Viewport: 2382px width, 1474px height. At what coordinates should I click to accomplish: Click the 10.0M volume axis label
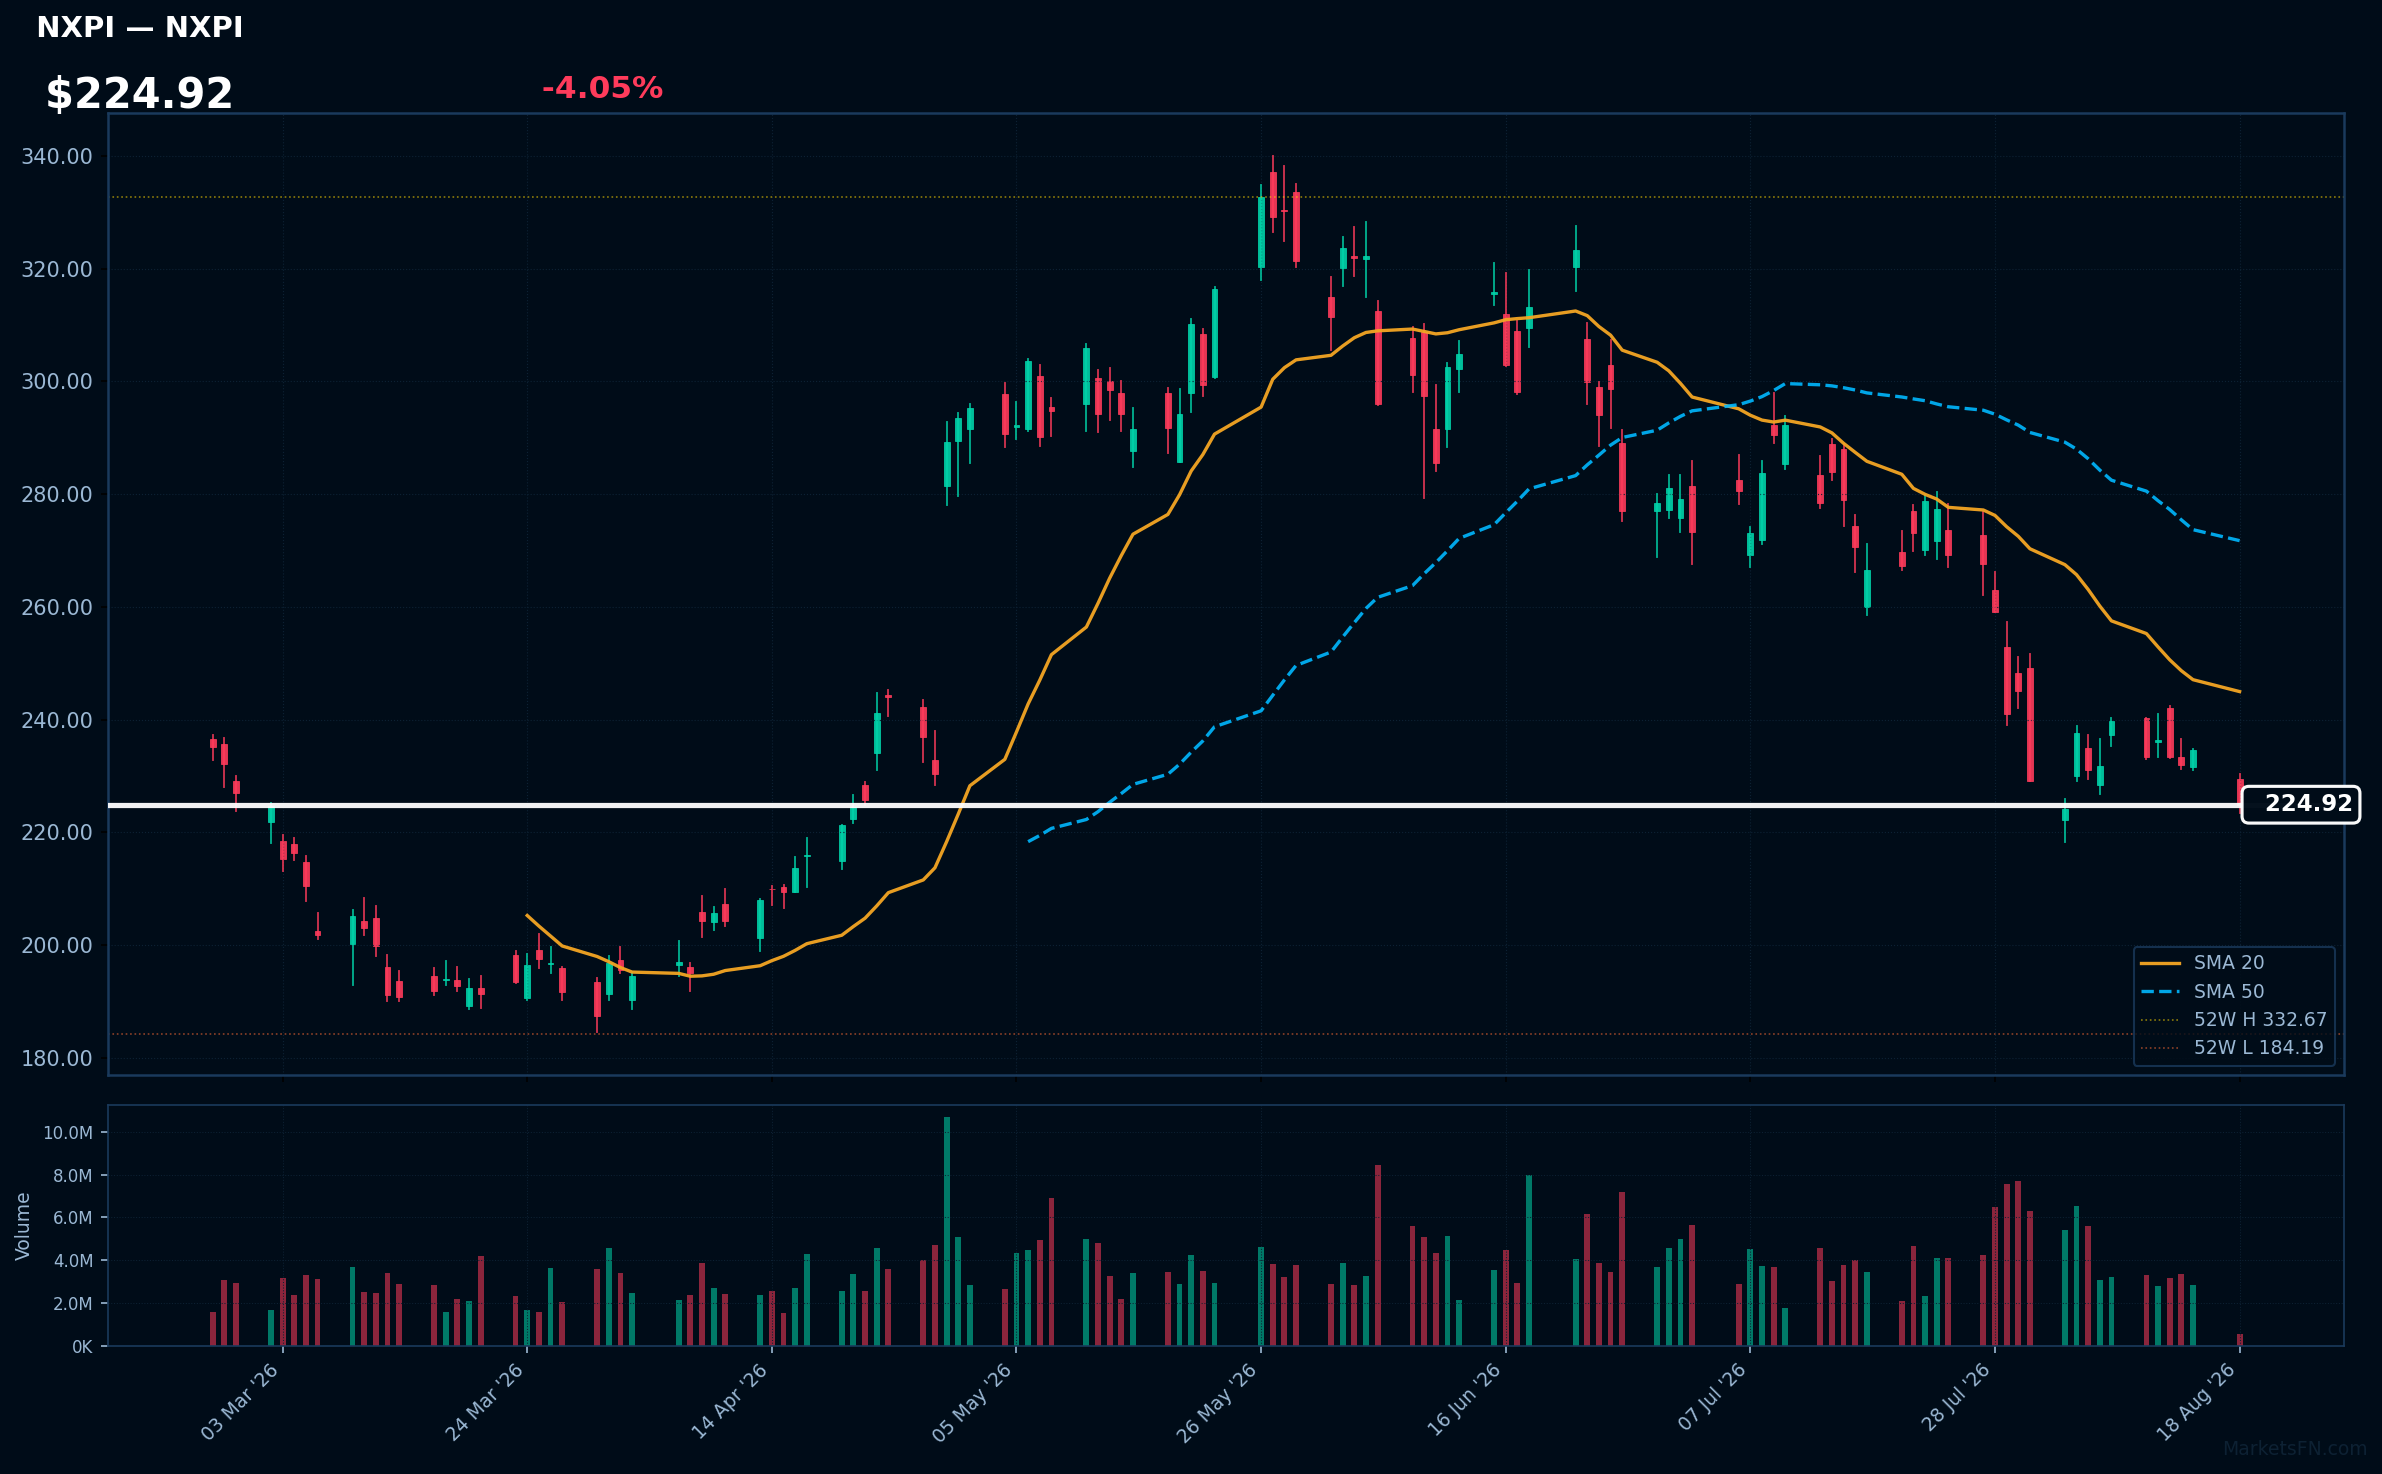(x=68, y=1134)
